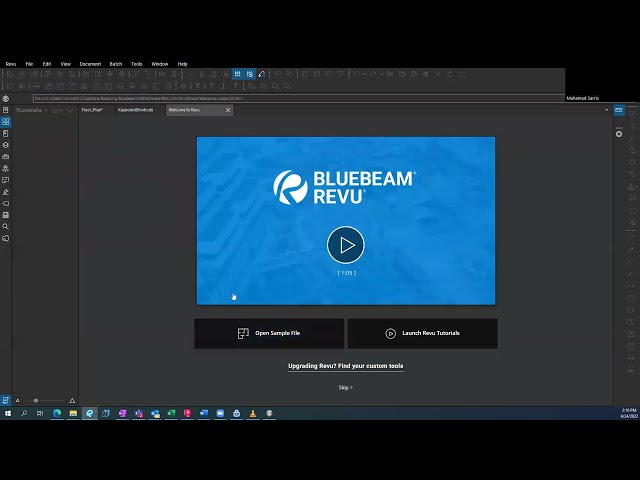
Task: Open Upgrading Revu custom tools link
Action: (x=346, y=366)
